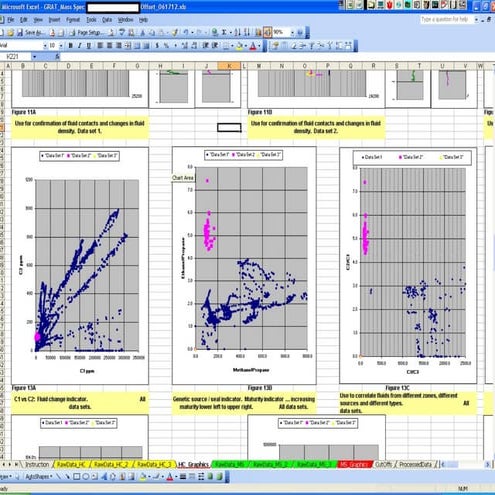The height and width of the screenshot is (495, 495).
Task: Switch to the red MS Graphics sheet tab
Action: [x=354, y=464]
